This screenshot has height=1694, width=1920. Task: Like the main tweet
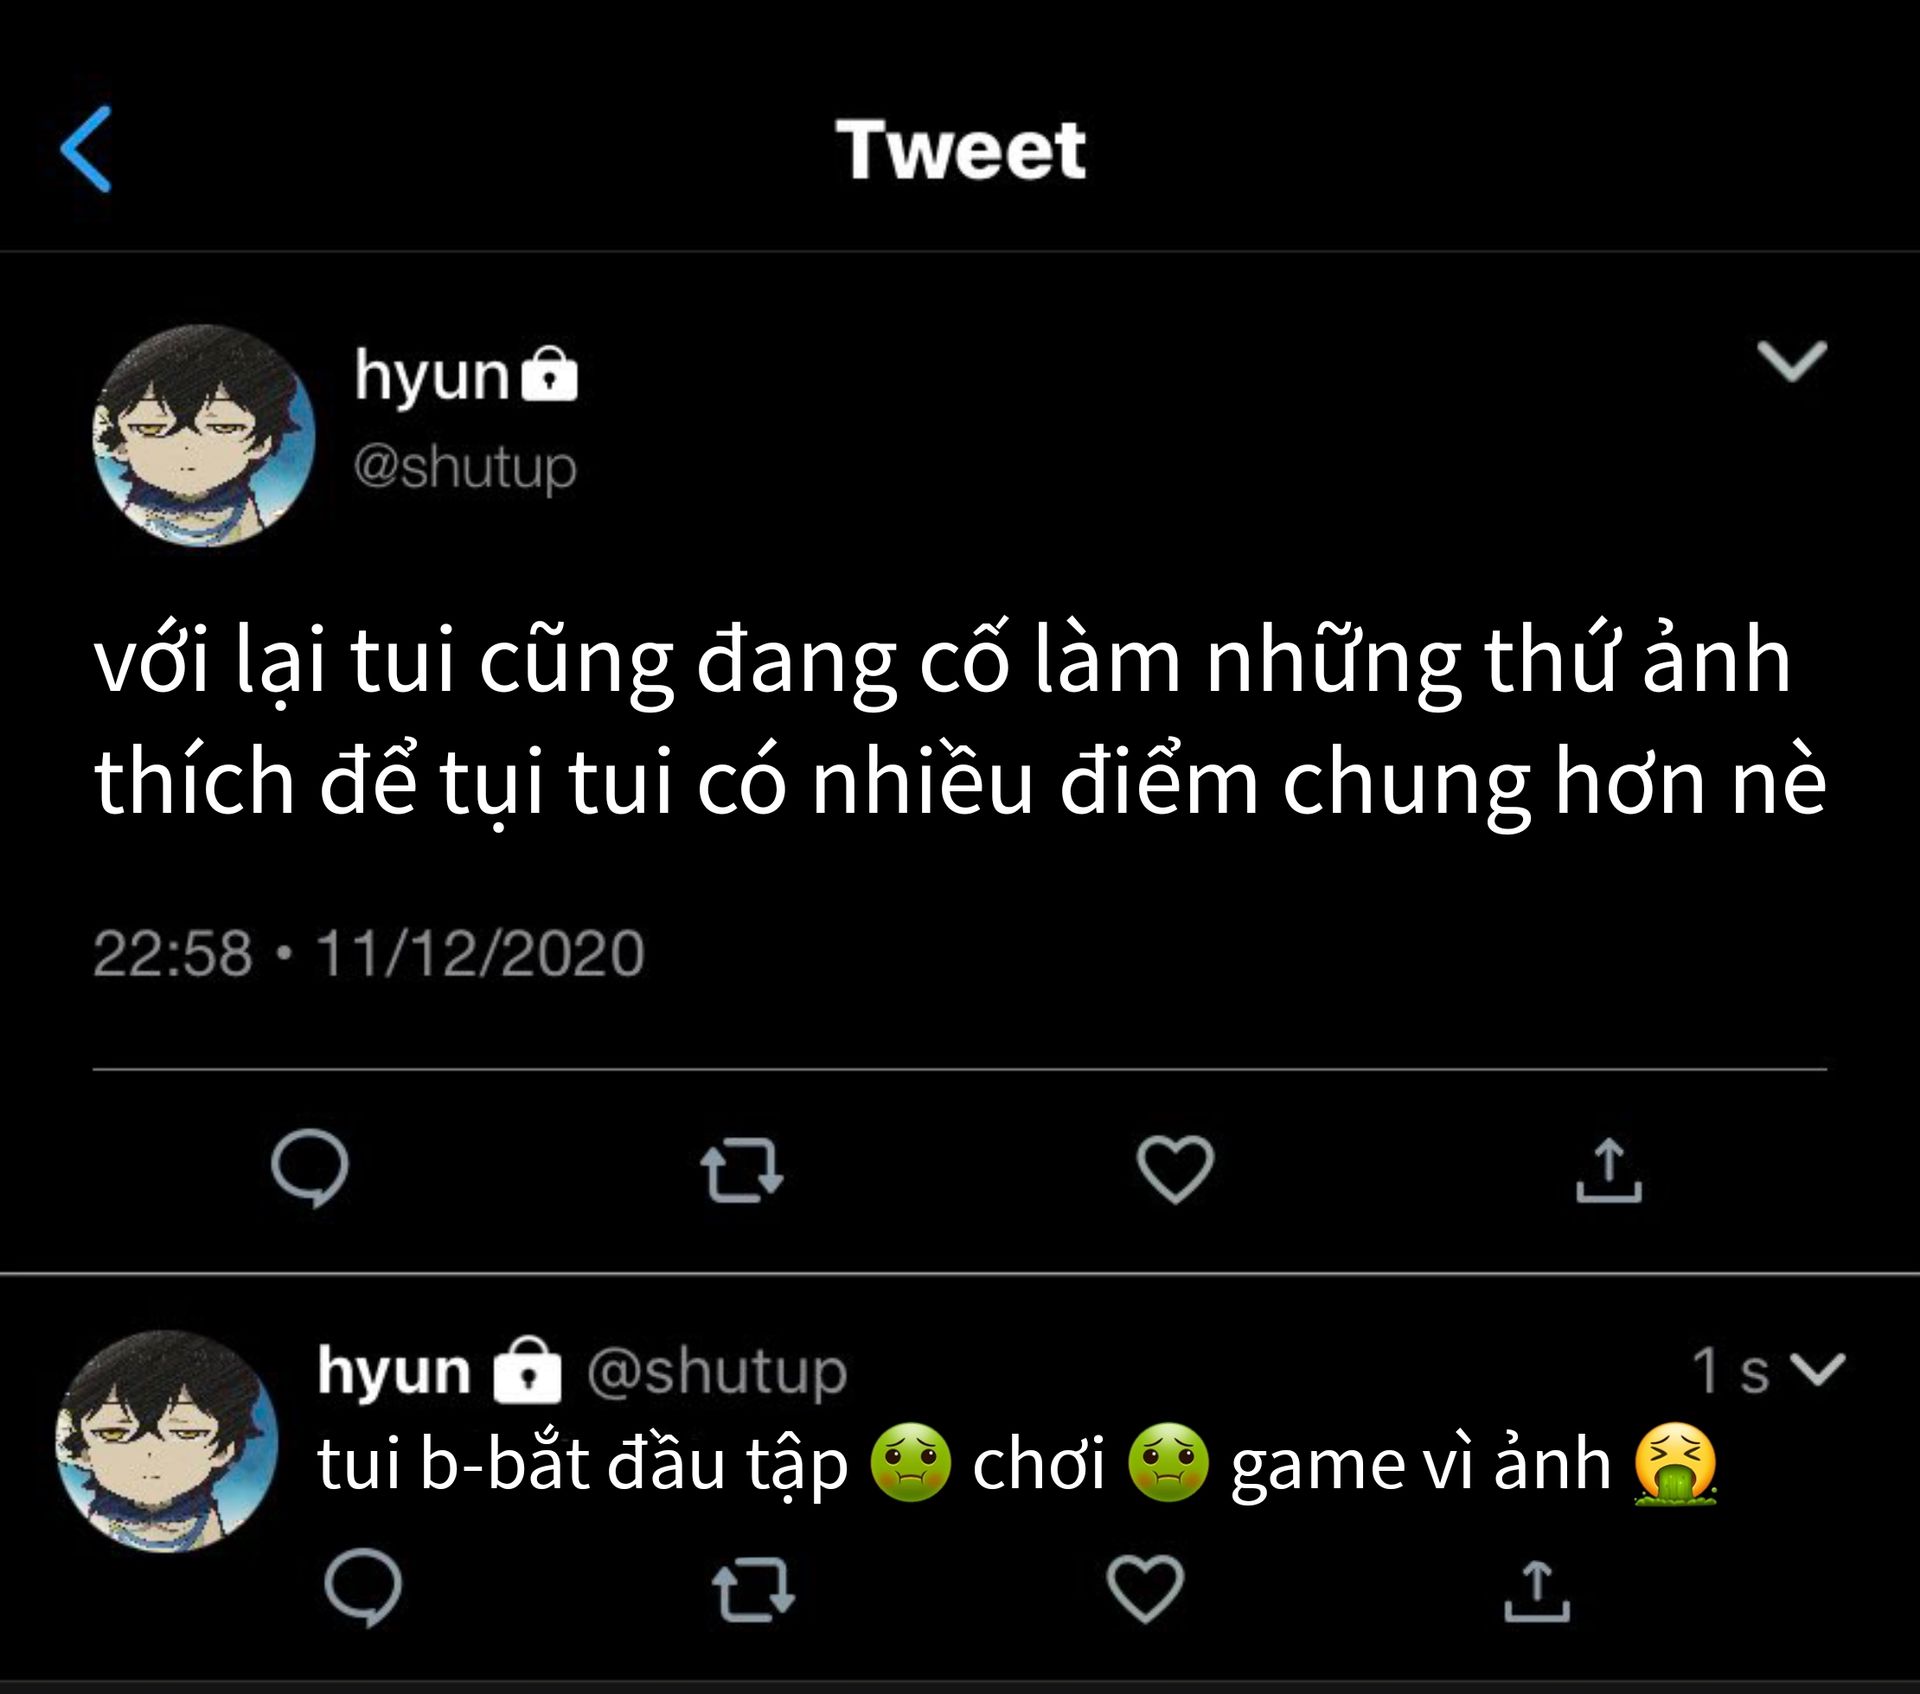1175,1169
